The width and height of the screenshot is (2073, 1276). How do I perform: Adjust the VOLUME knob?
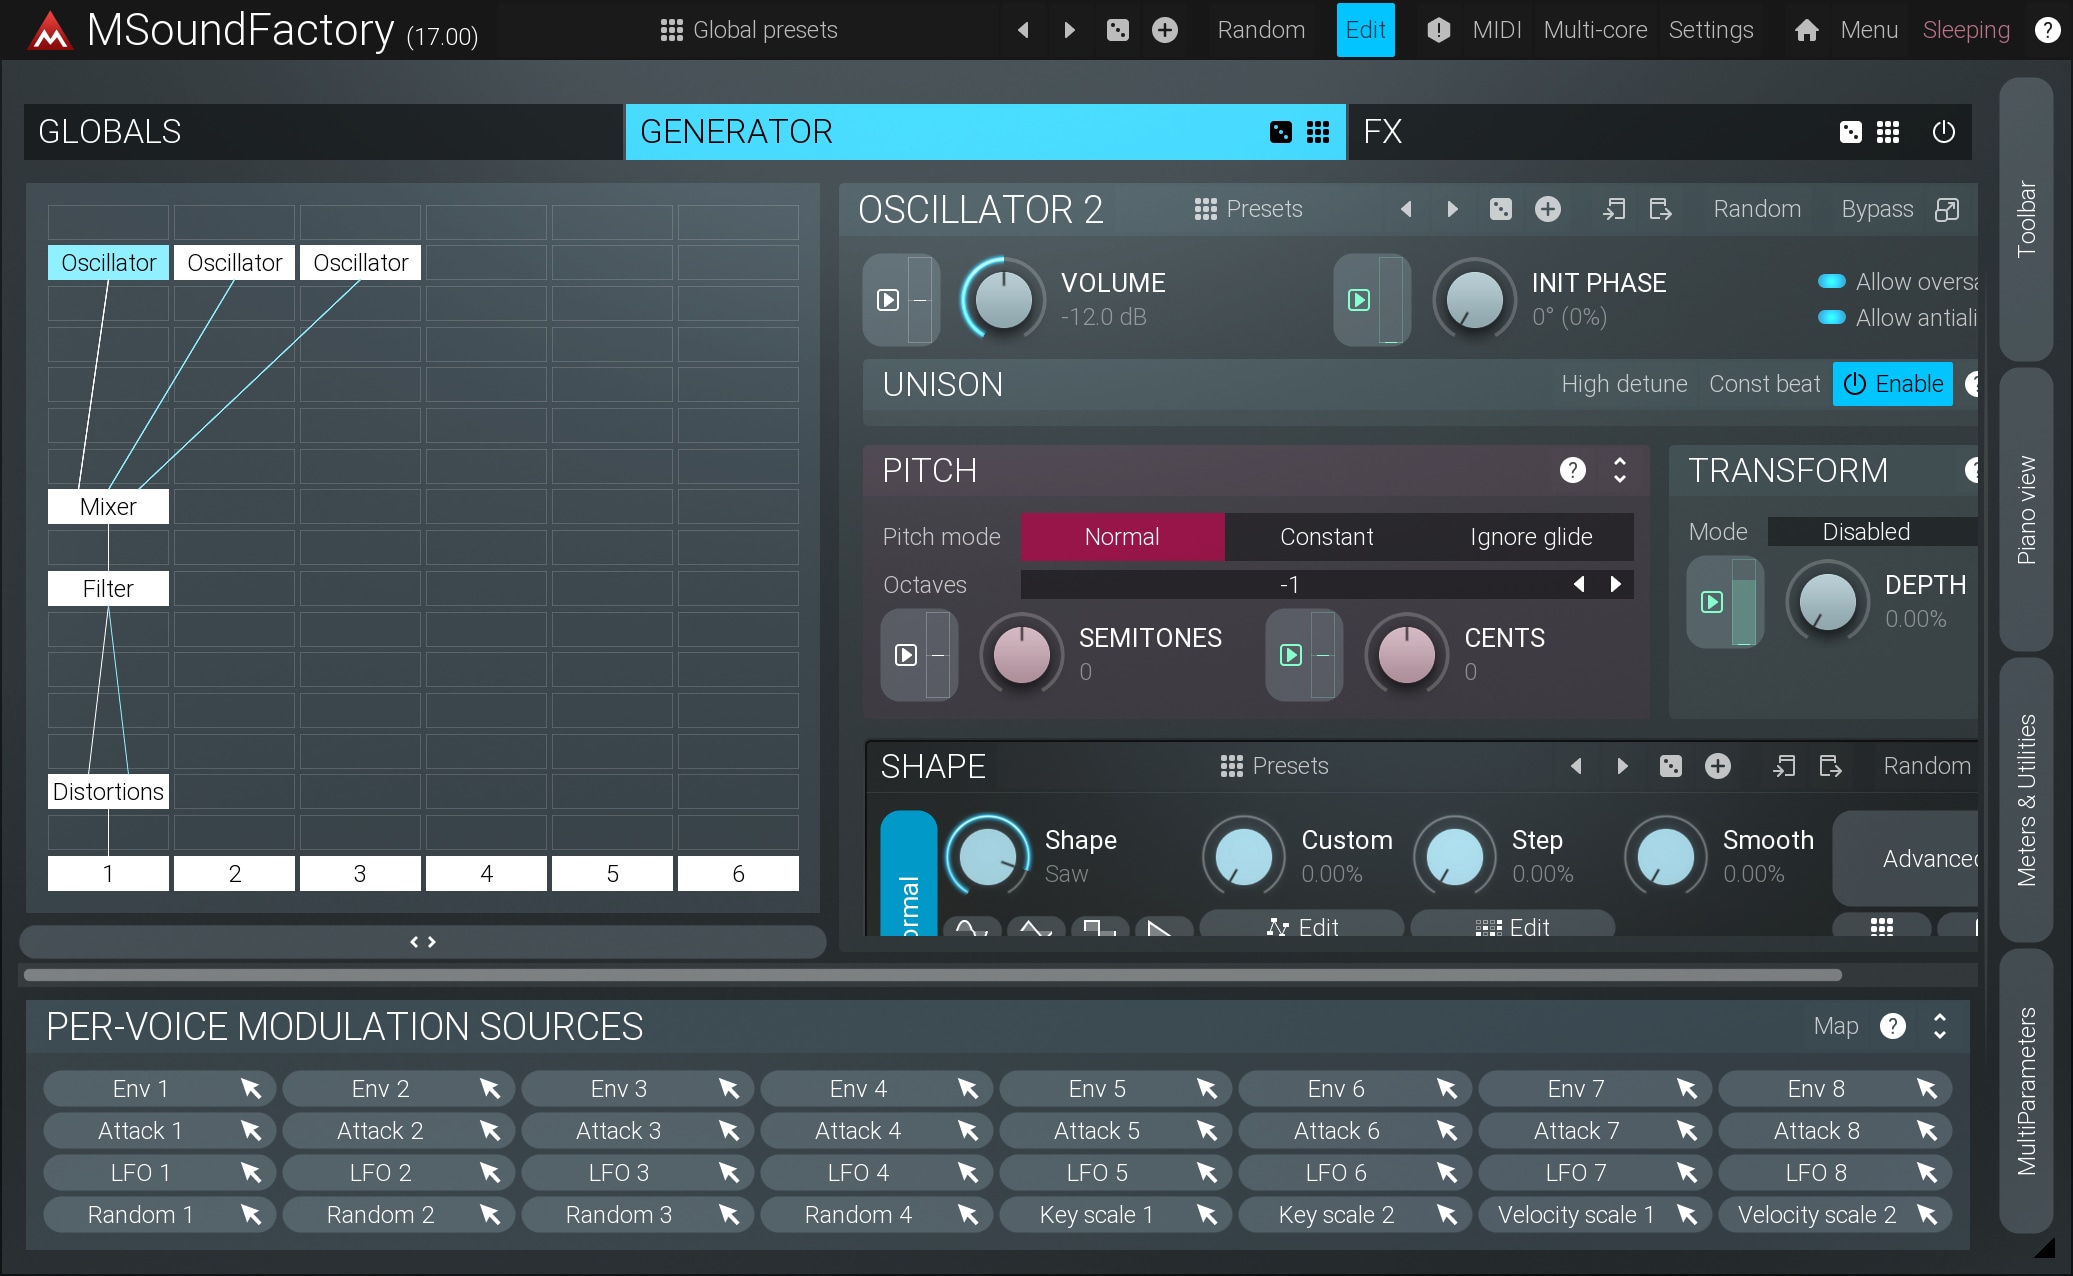1003,300
